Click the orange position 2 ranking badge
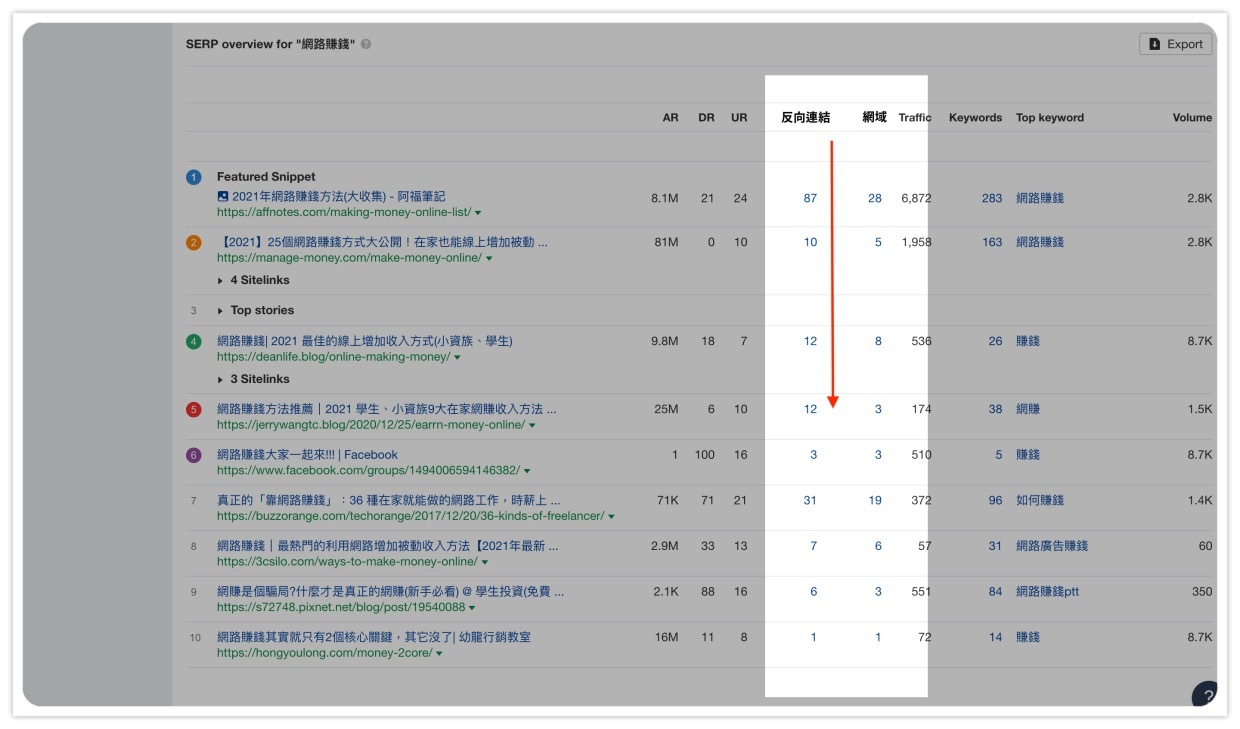The image size is (1240, 729). click(192, 242)
